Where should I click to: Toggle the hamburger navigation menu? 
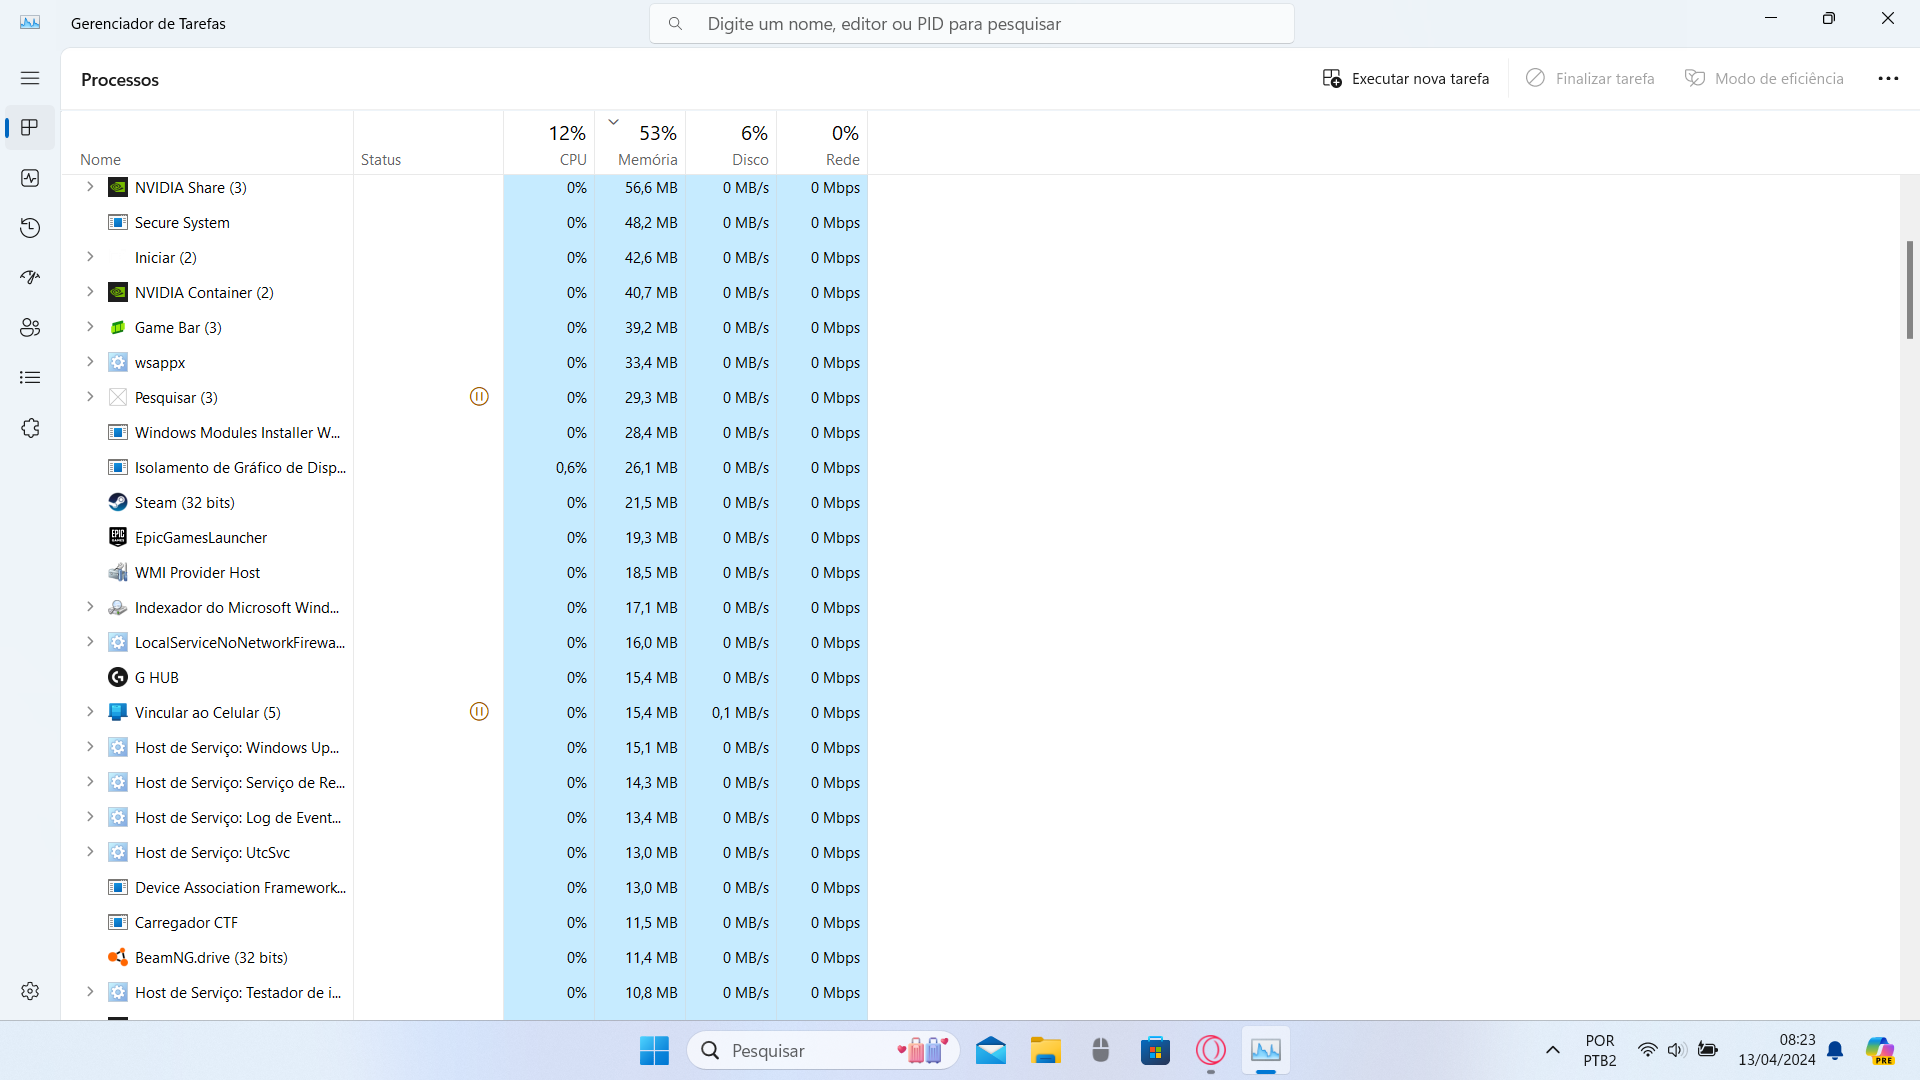point(30,78)
